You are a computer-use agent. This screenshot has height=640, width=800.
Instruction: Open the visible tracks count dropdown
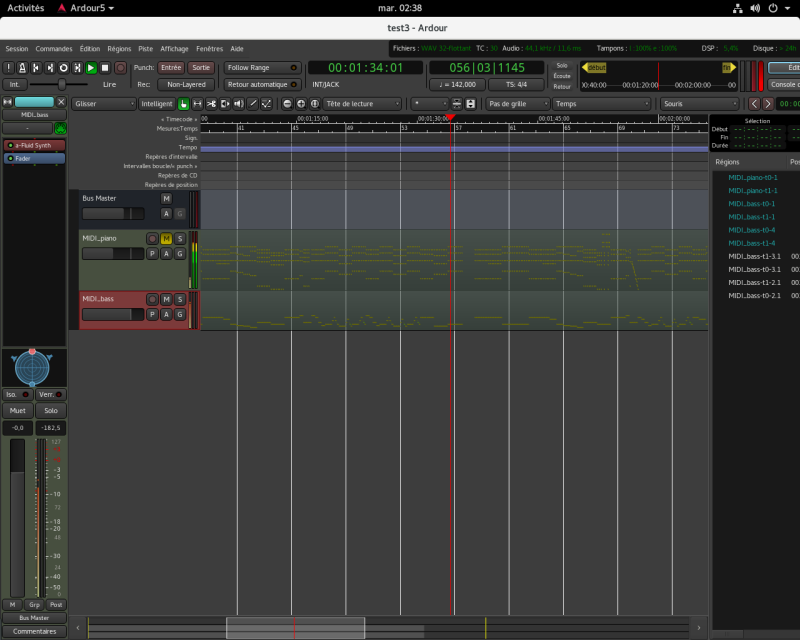click(430, 104)
